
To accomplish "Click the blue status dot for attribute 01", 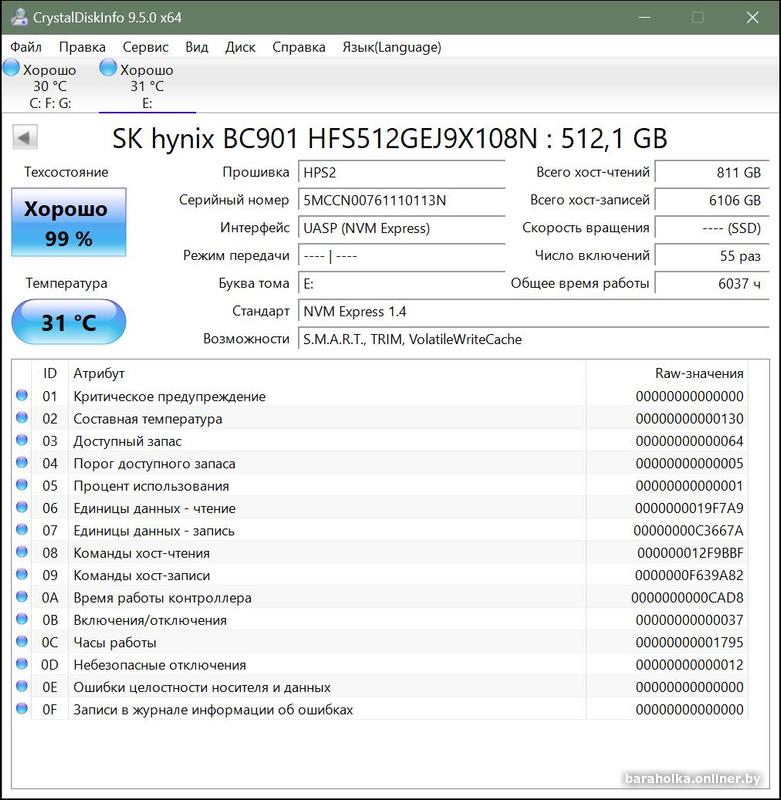I will pyautogui.click(x=22, y=396).
